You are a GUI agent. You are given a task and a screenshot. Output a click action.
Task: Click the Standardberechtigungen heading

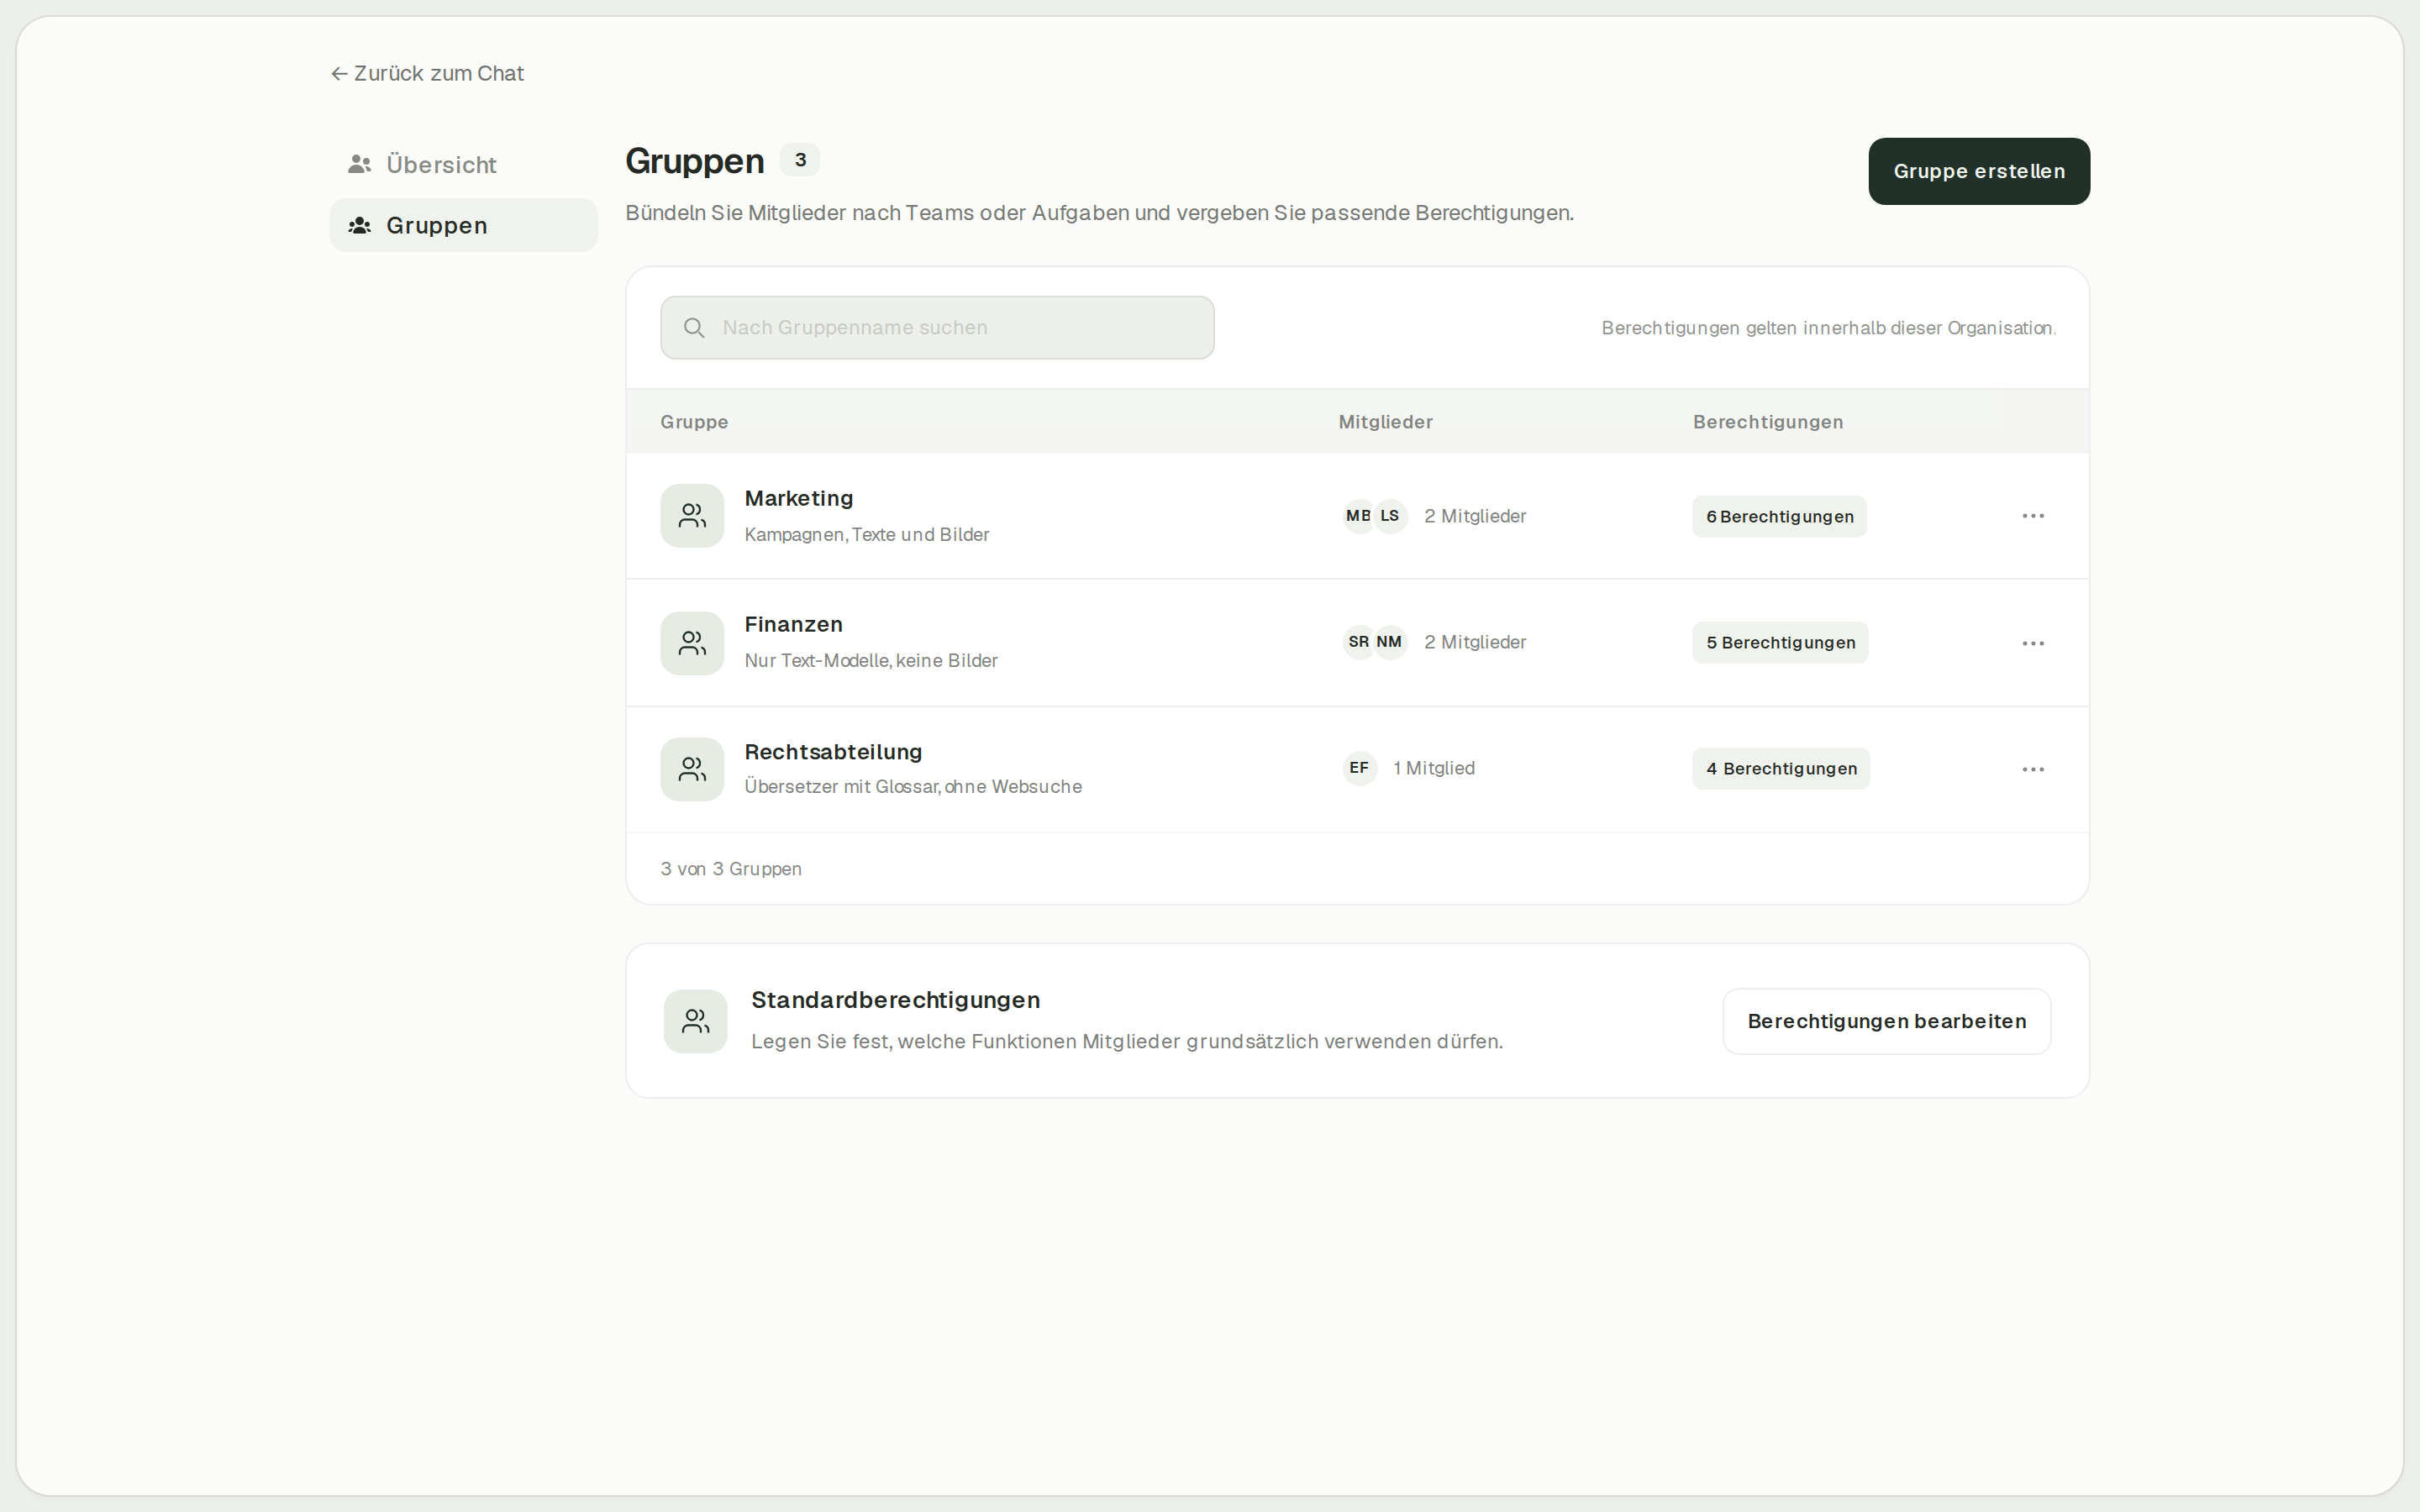tap(896, 1000)
